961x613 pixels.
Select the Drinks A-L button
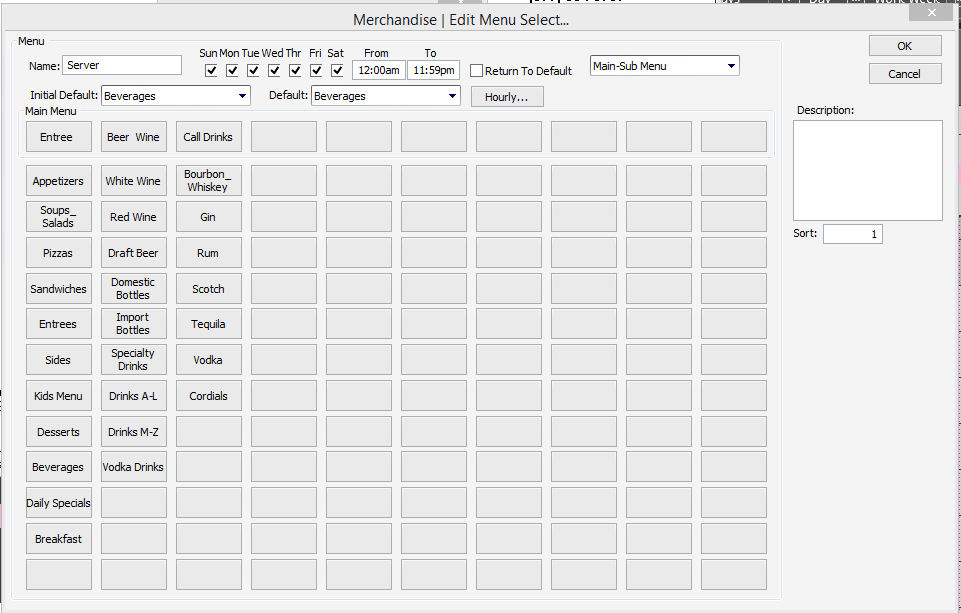pos(134,396)
